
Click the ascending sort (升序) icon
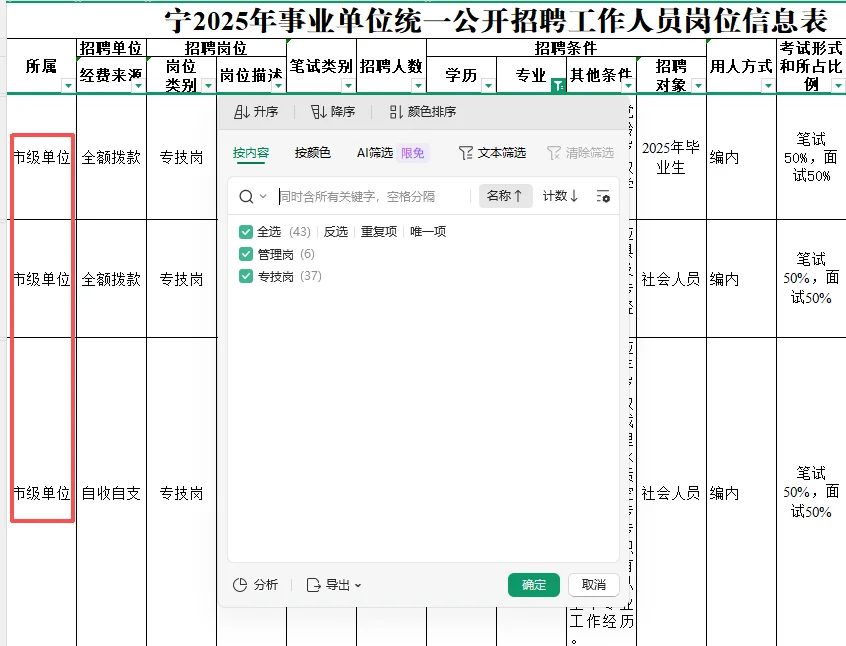pyautogui.click(x=241, y=112)
